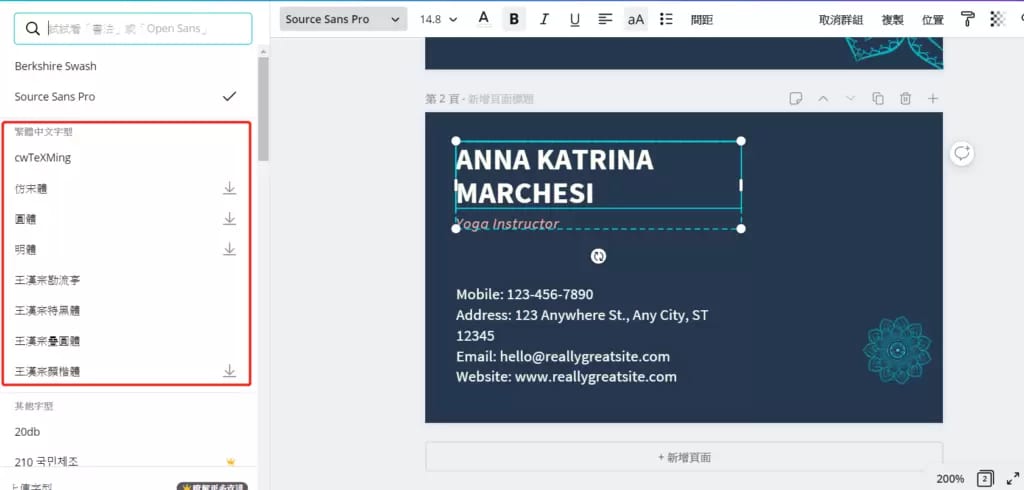
Task: Select the Yoga Instructor subtitle text
Action: click(507, 223)
